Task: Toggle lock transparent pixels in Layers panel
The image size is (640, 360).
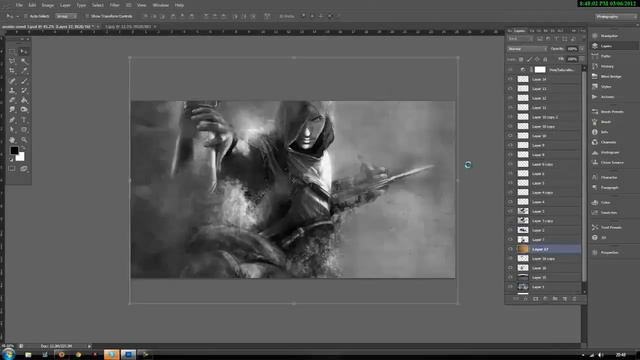Action: point(521,60)
